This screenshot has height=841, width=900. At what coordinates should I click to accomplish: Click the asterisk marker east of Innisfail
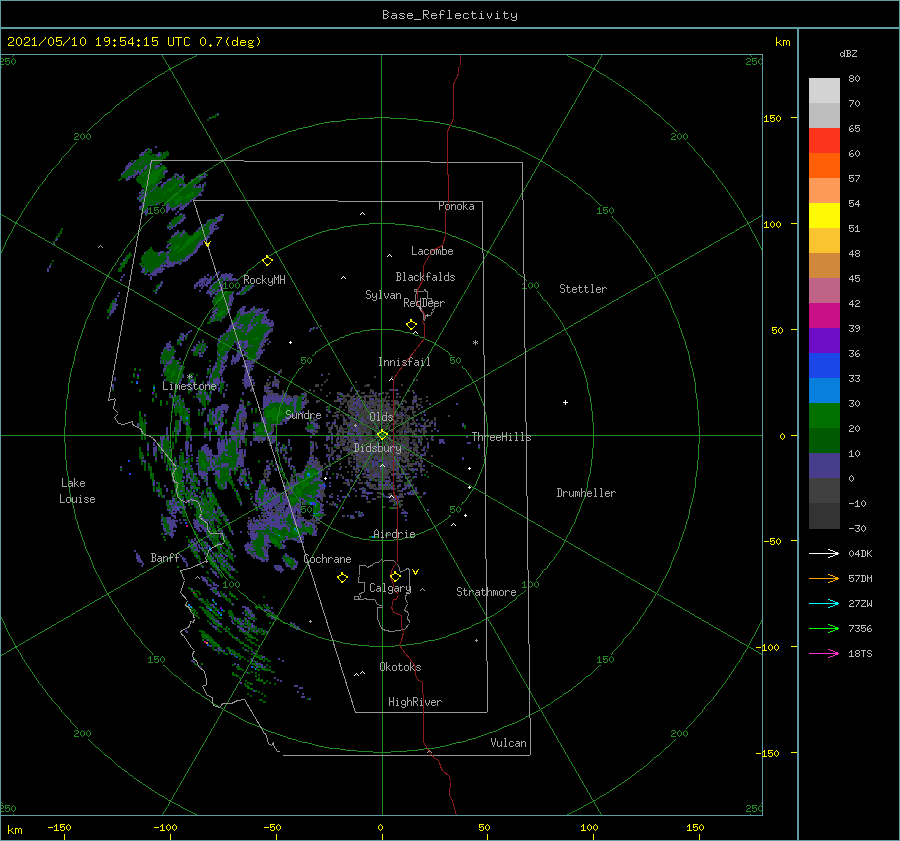[x=475, y=343]
